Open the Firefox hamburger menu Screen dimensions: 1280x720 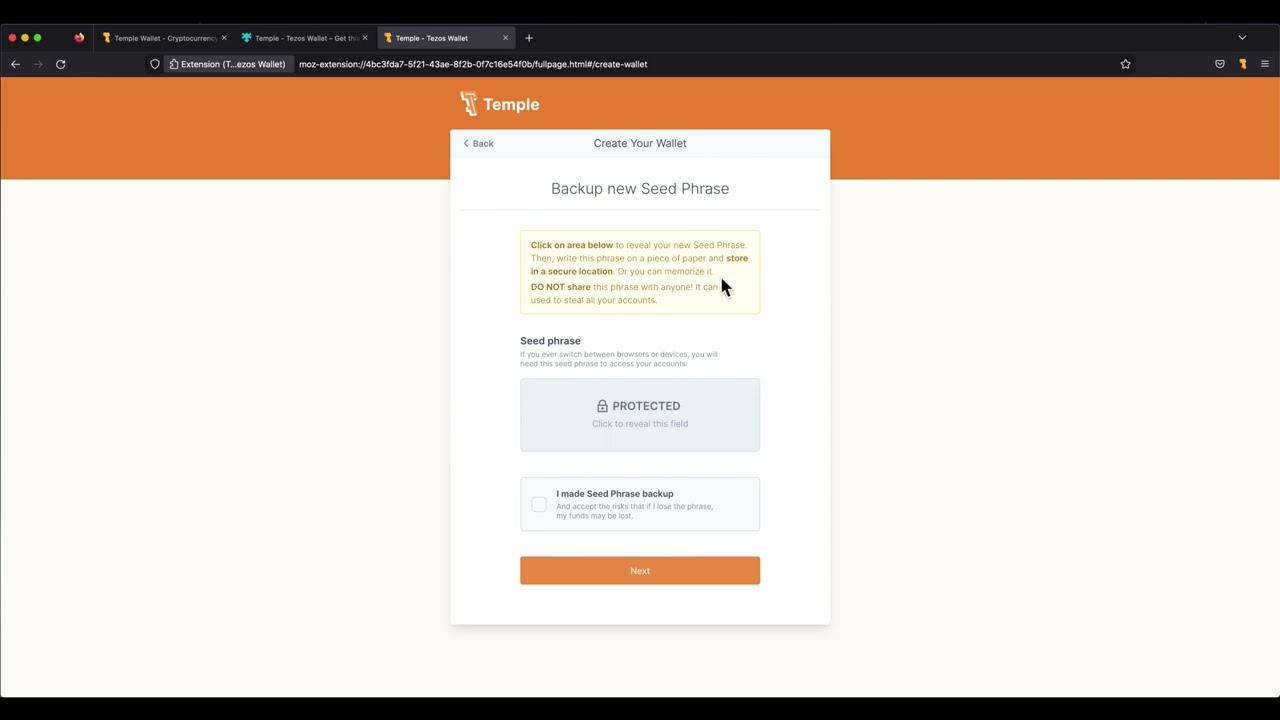pos(1265,64)
